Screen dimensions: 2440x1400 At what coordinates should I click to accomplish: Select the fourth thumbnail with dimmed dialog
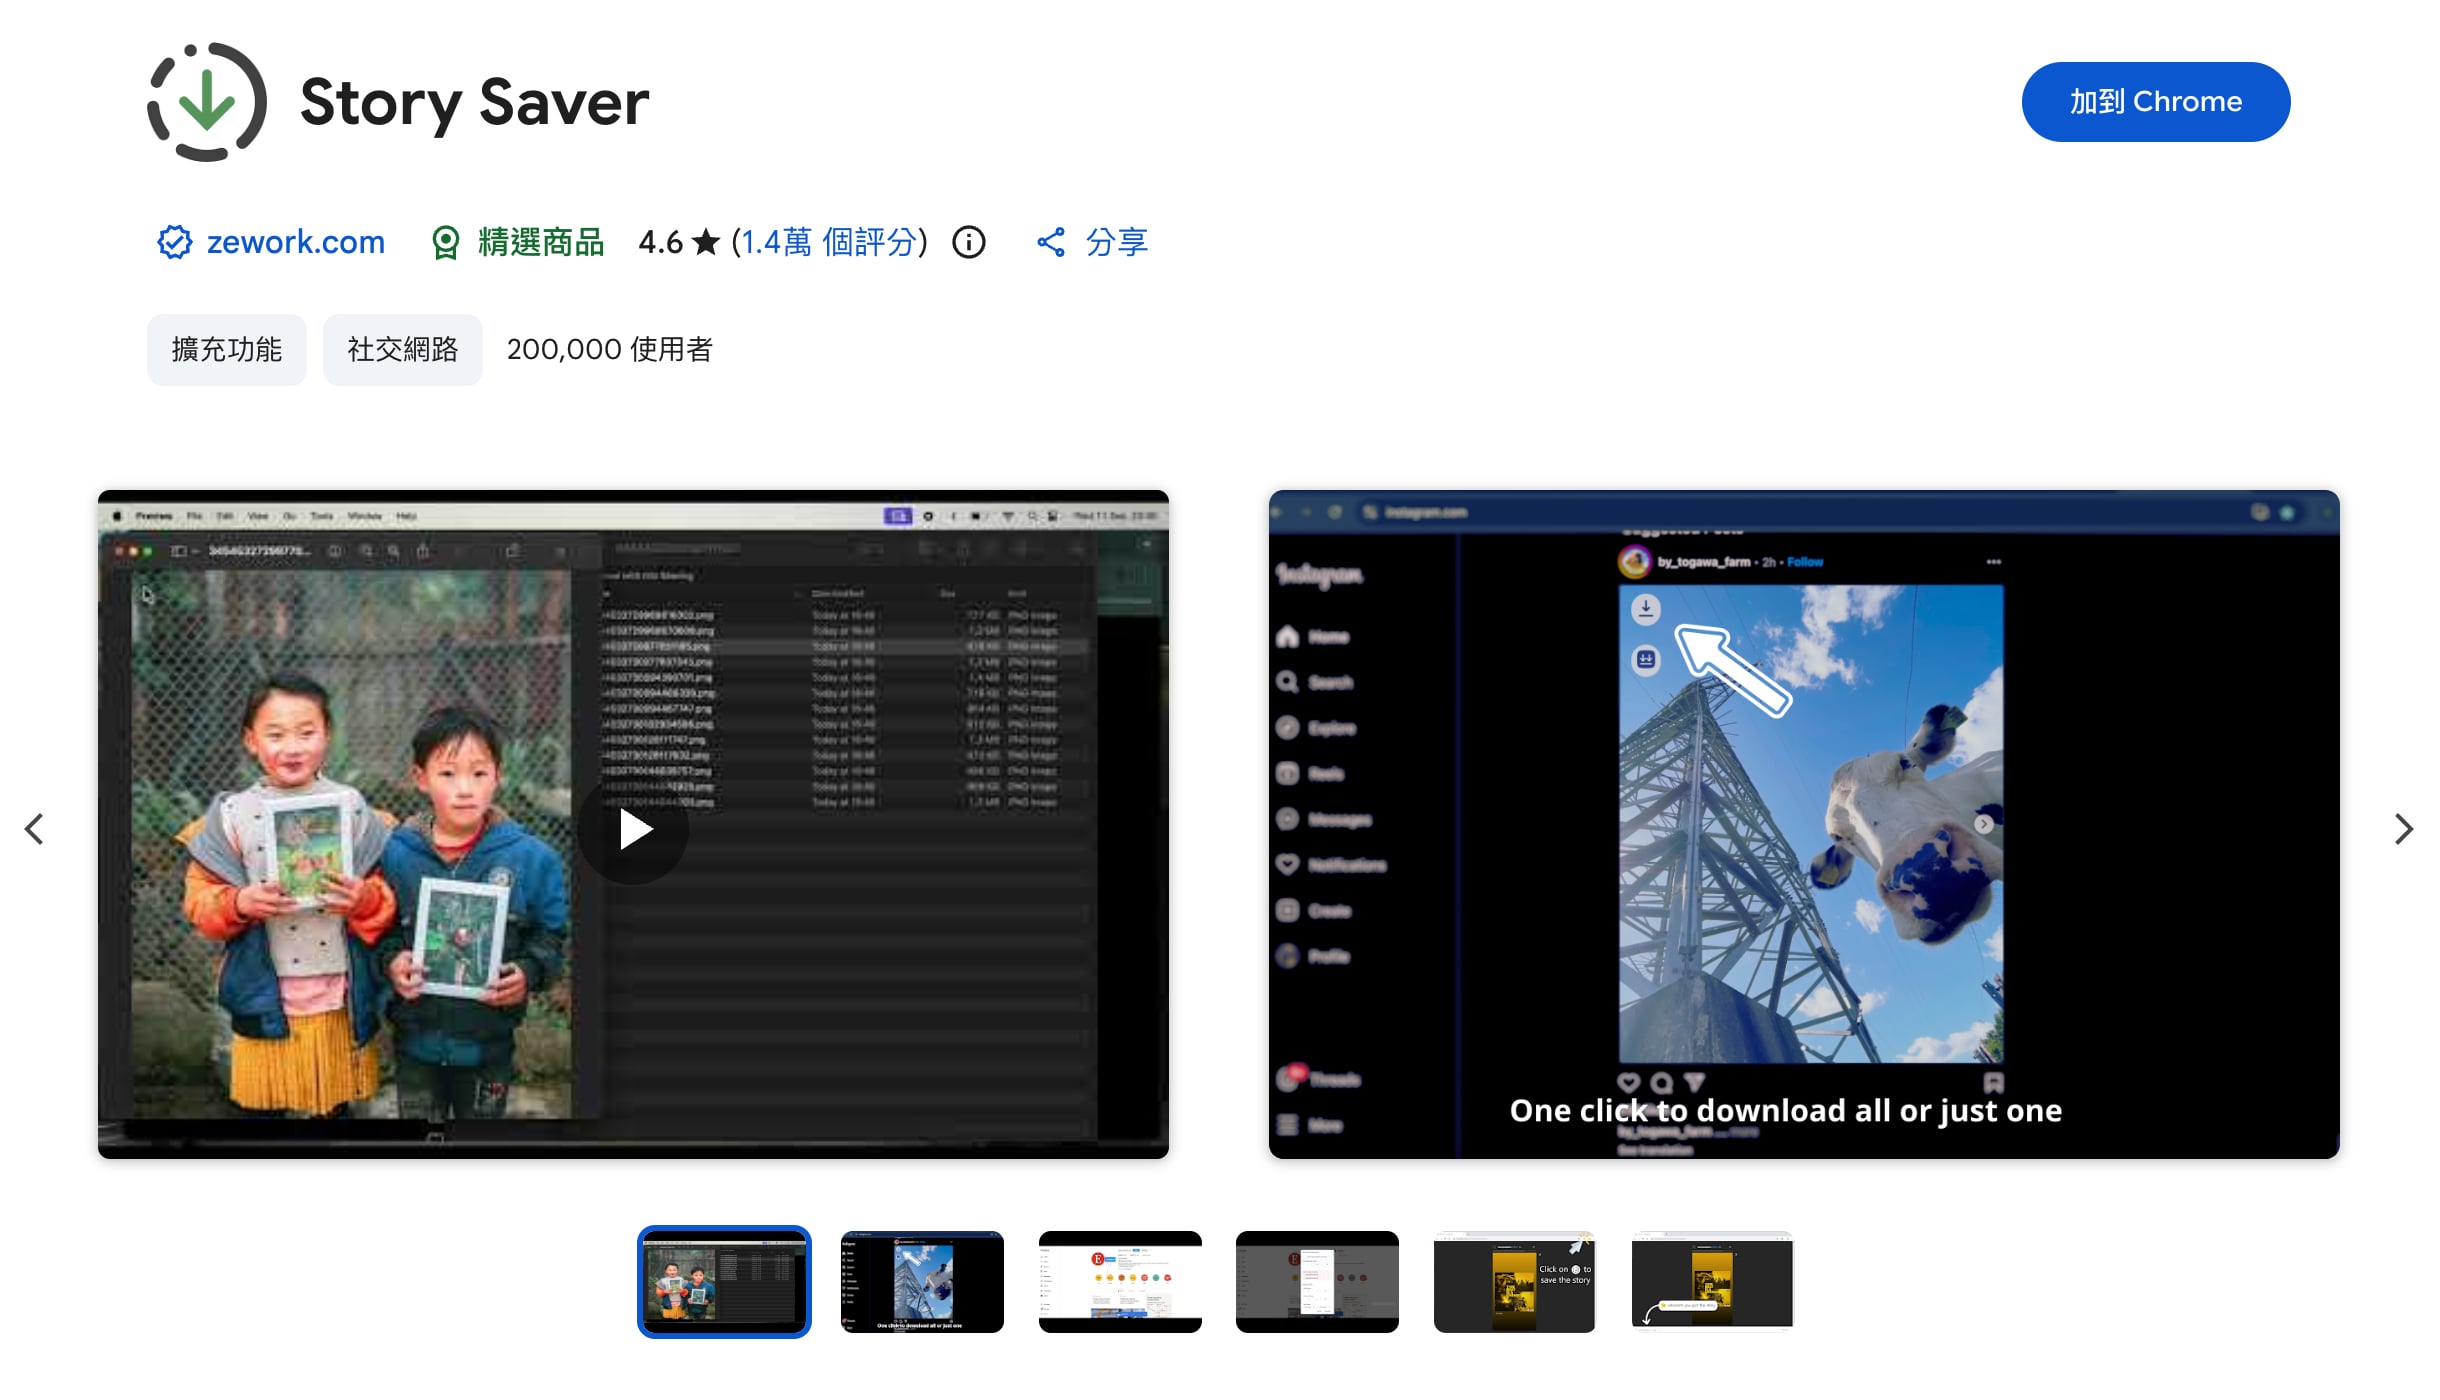point(1317,1282)
